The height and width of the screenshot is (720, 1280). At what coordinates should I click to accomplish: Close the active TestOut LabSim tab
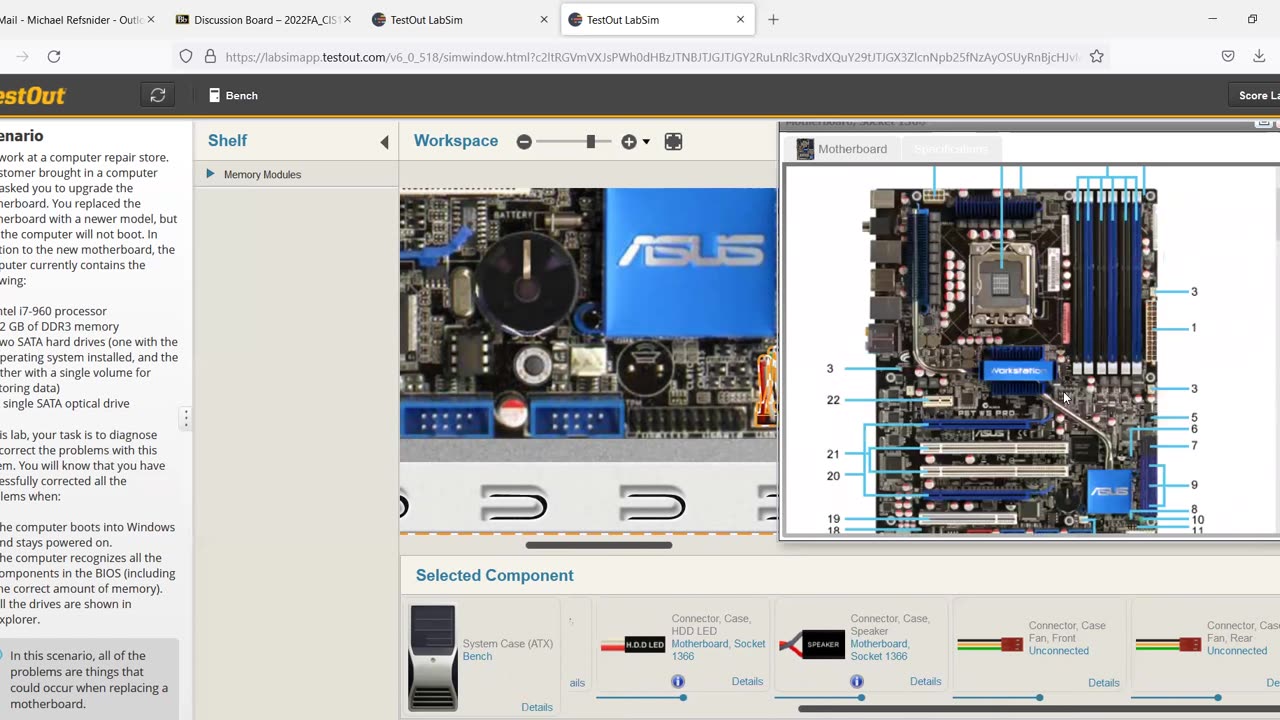pos(740,19)
